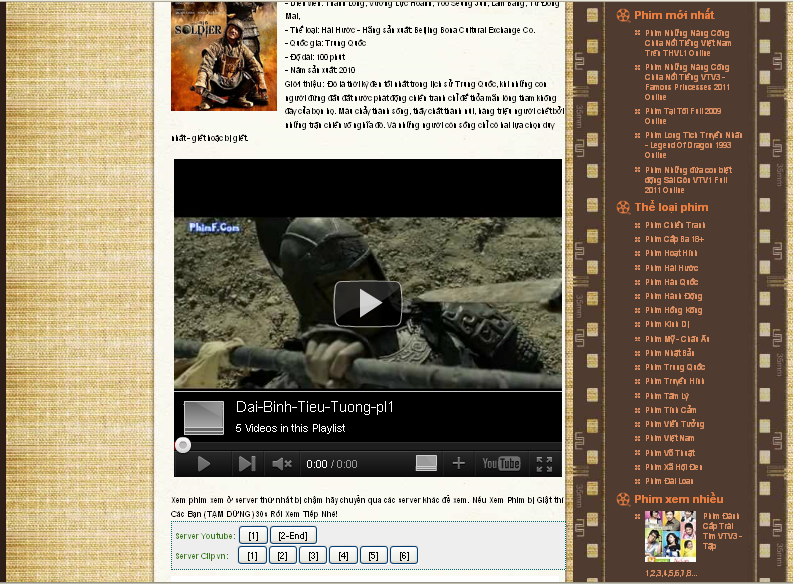Select Server Clipvn part [1]
This screenshot has width=793, height=584.
click(x=252, y=556)
